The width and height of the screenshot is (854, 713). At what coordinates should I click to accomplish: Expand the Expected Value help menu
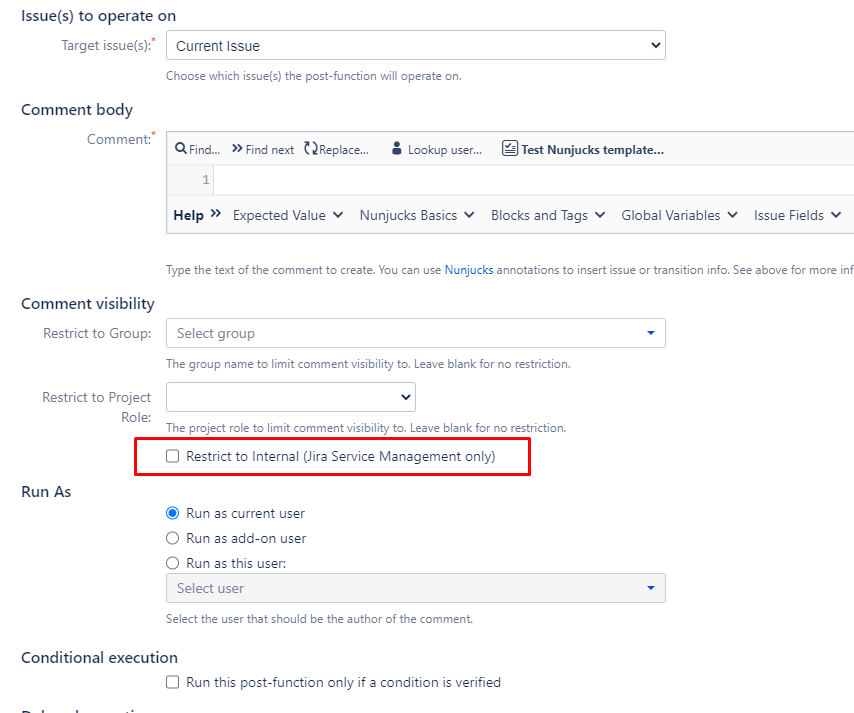click(x=288, y=215)
